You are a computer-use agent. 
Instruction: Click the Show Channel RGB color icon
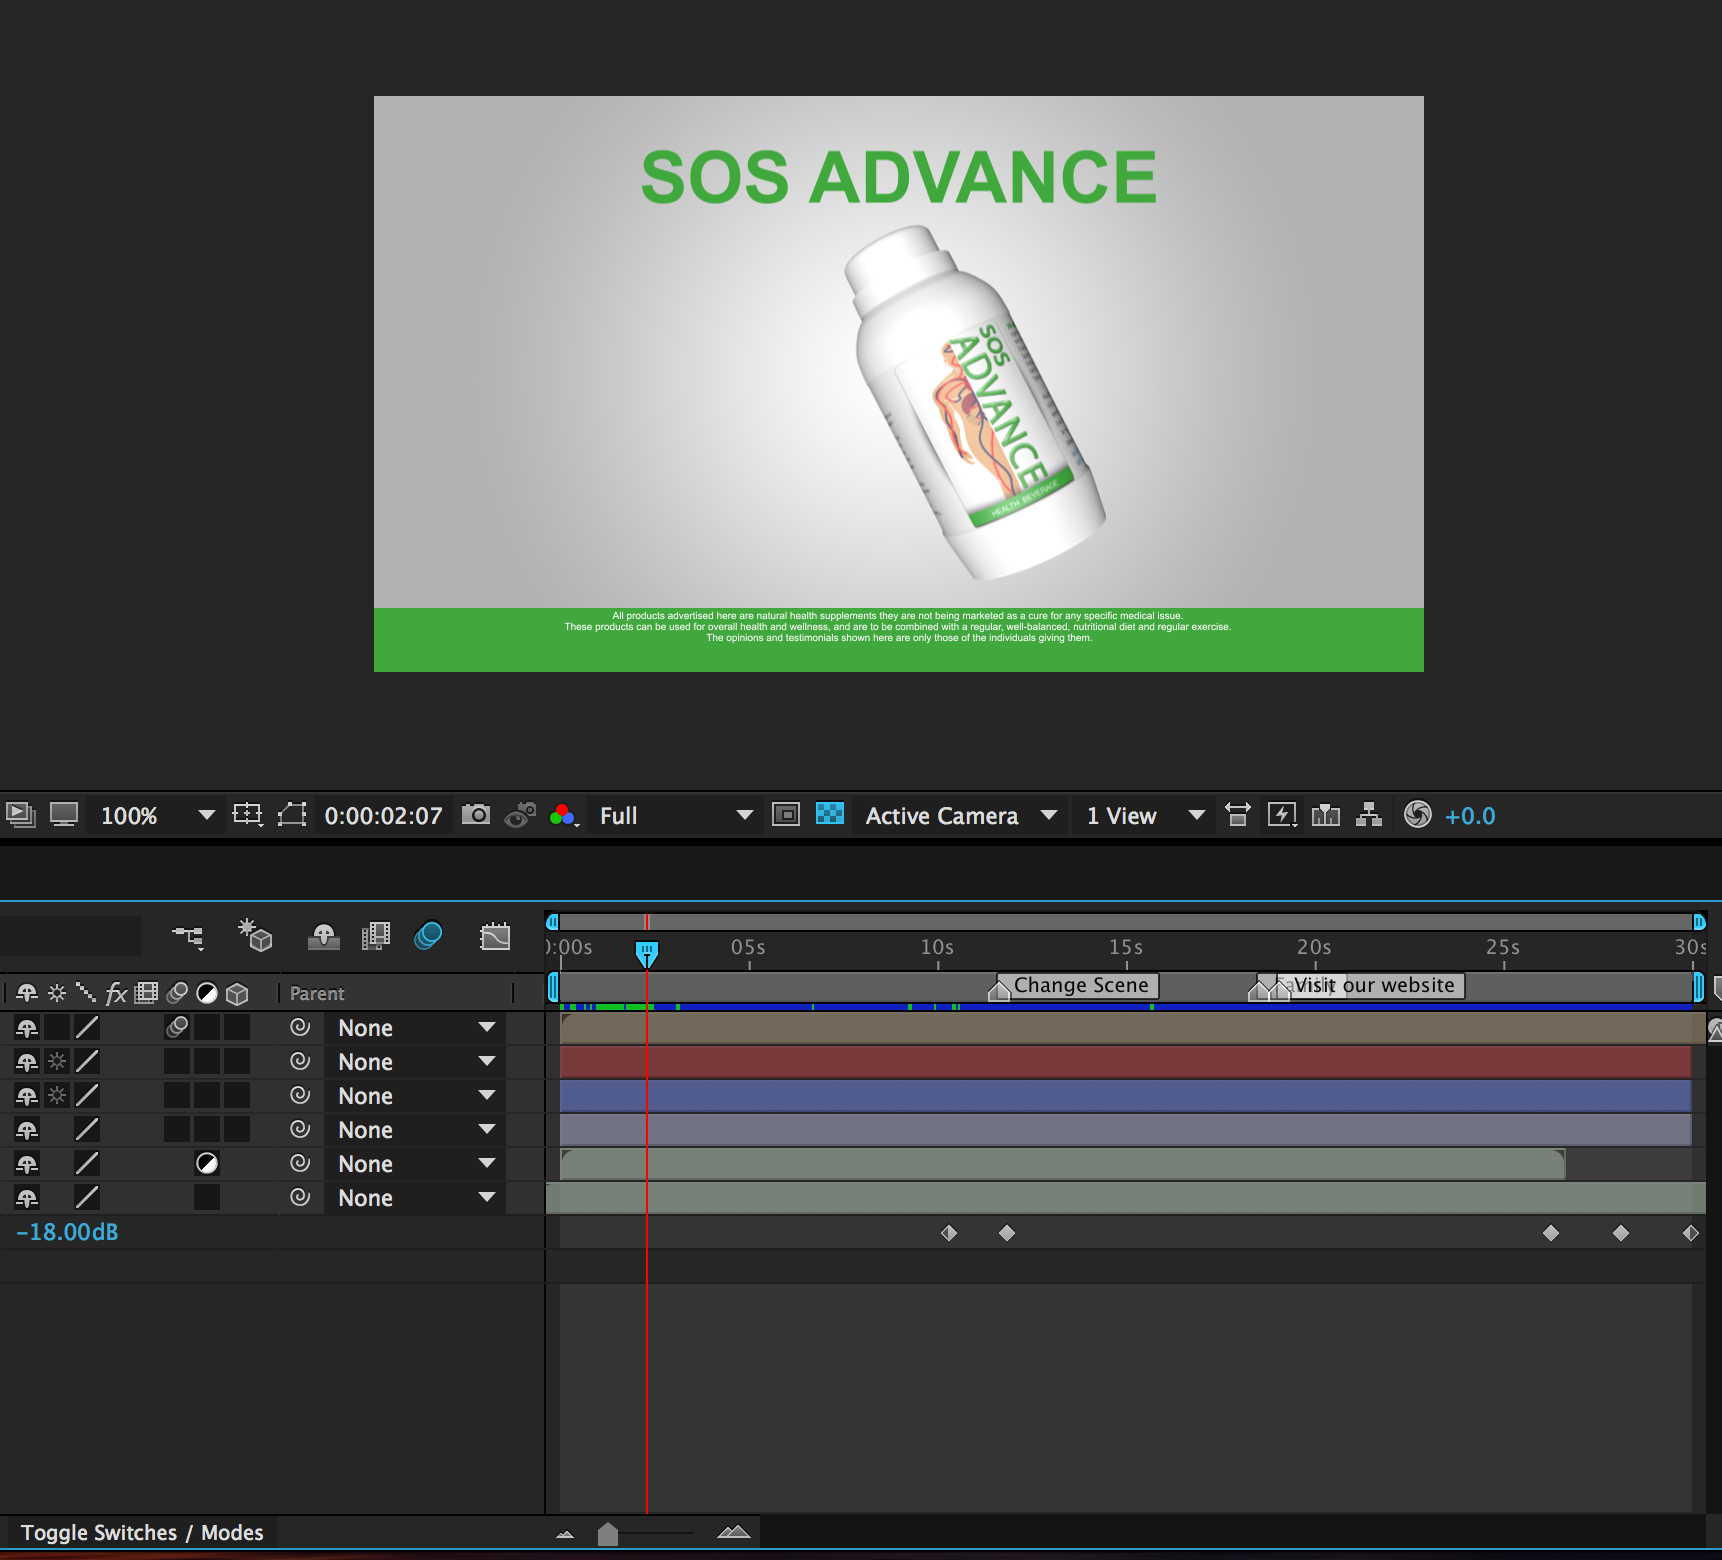[563, 815]
